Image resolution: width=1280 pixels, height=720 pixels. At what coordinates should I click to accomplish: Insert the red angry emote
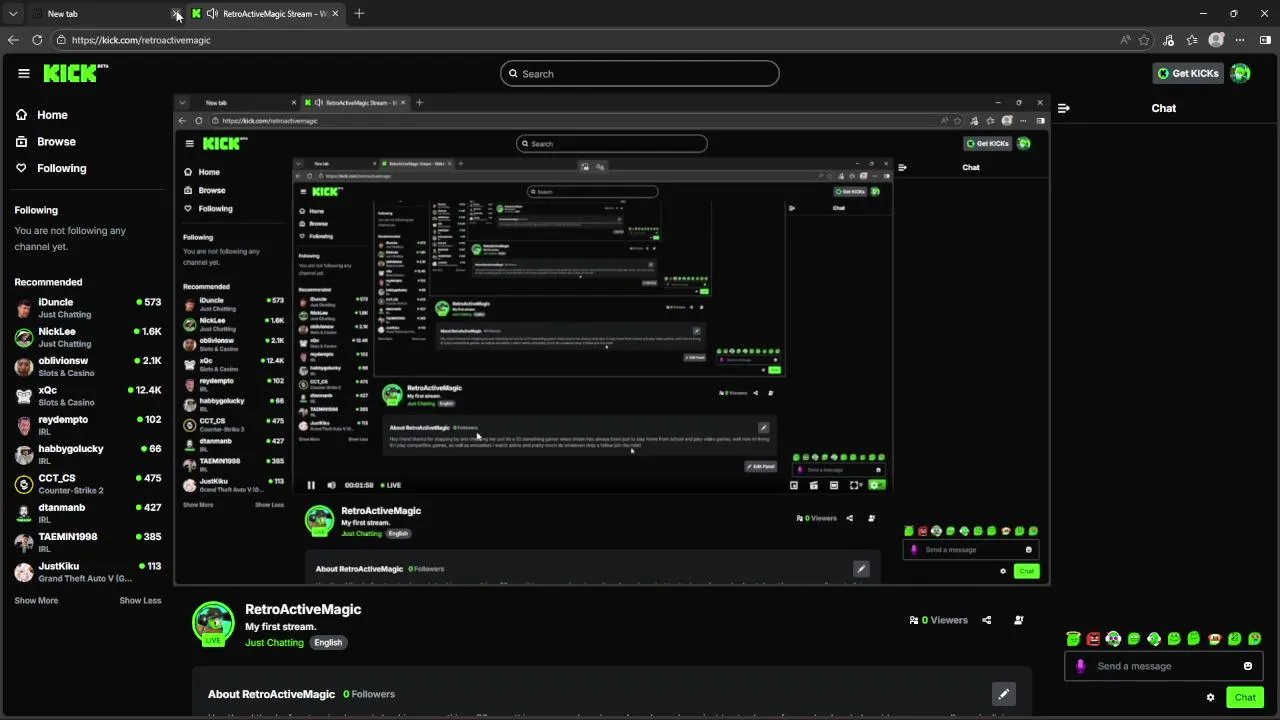[1093, 639]
